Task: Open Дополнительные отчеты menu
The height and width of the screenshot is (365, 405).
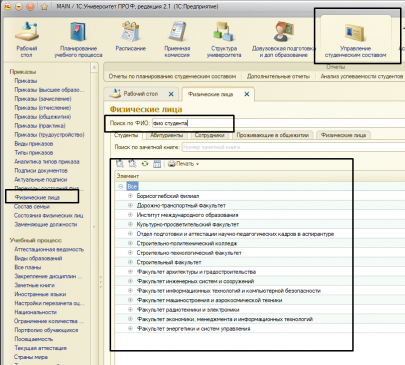Action: 278,76
